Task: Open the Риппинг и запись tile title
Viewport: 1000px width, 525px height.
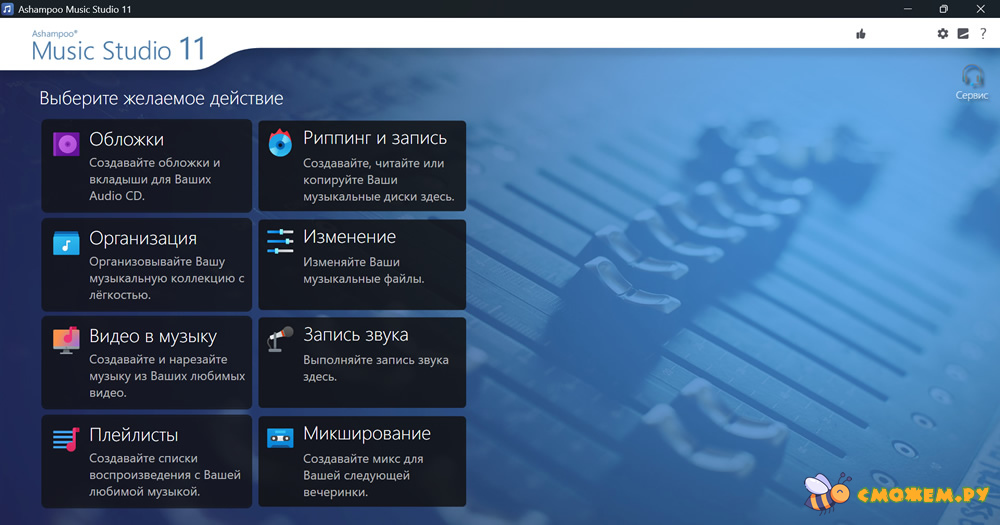Action: [x=375, y=138]
